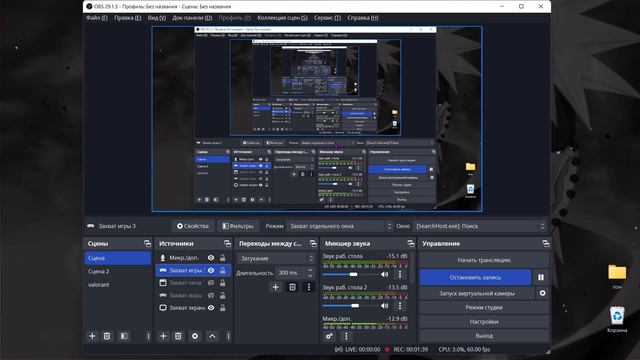This screenshot has width=640, height=360.
Task: Toggle lock on Захват экрана source
Action: 222,308
